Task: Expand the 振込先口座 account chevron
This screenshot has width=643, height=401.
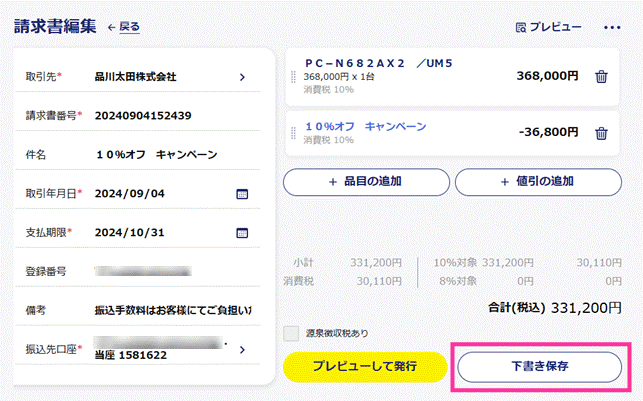Action: (242, 350)
